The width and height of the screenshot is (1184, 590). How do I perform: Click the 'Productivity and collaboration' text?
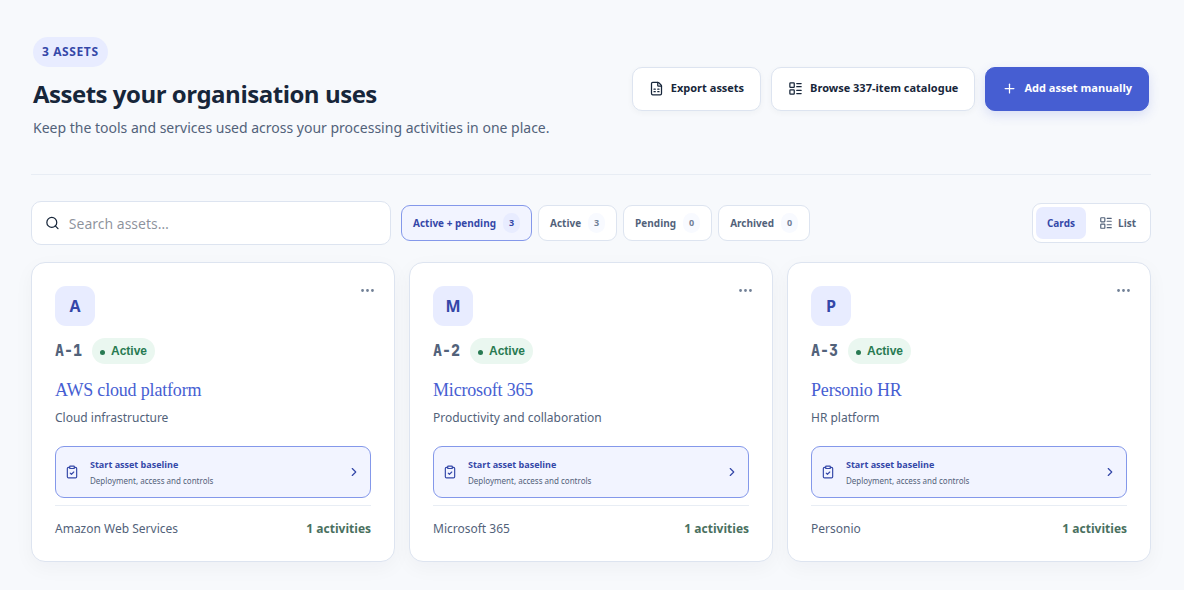pyautogui.click(x=517, y=418)
